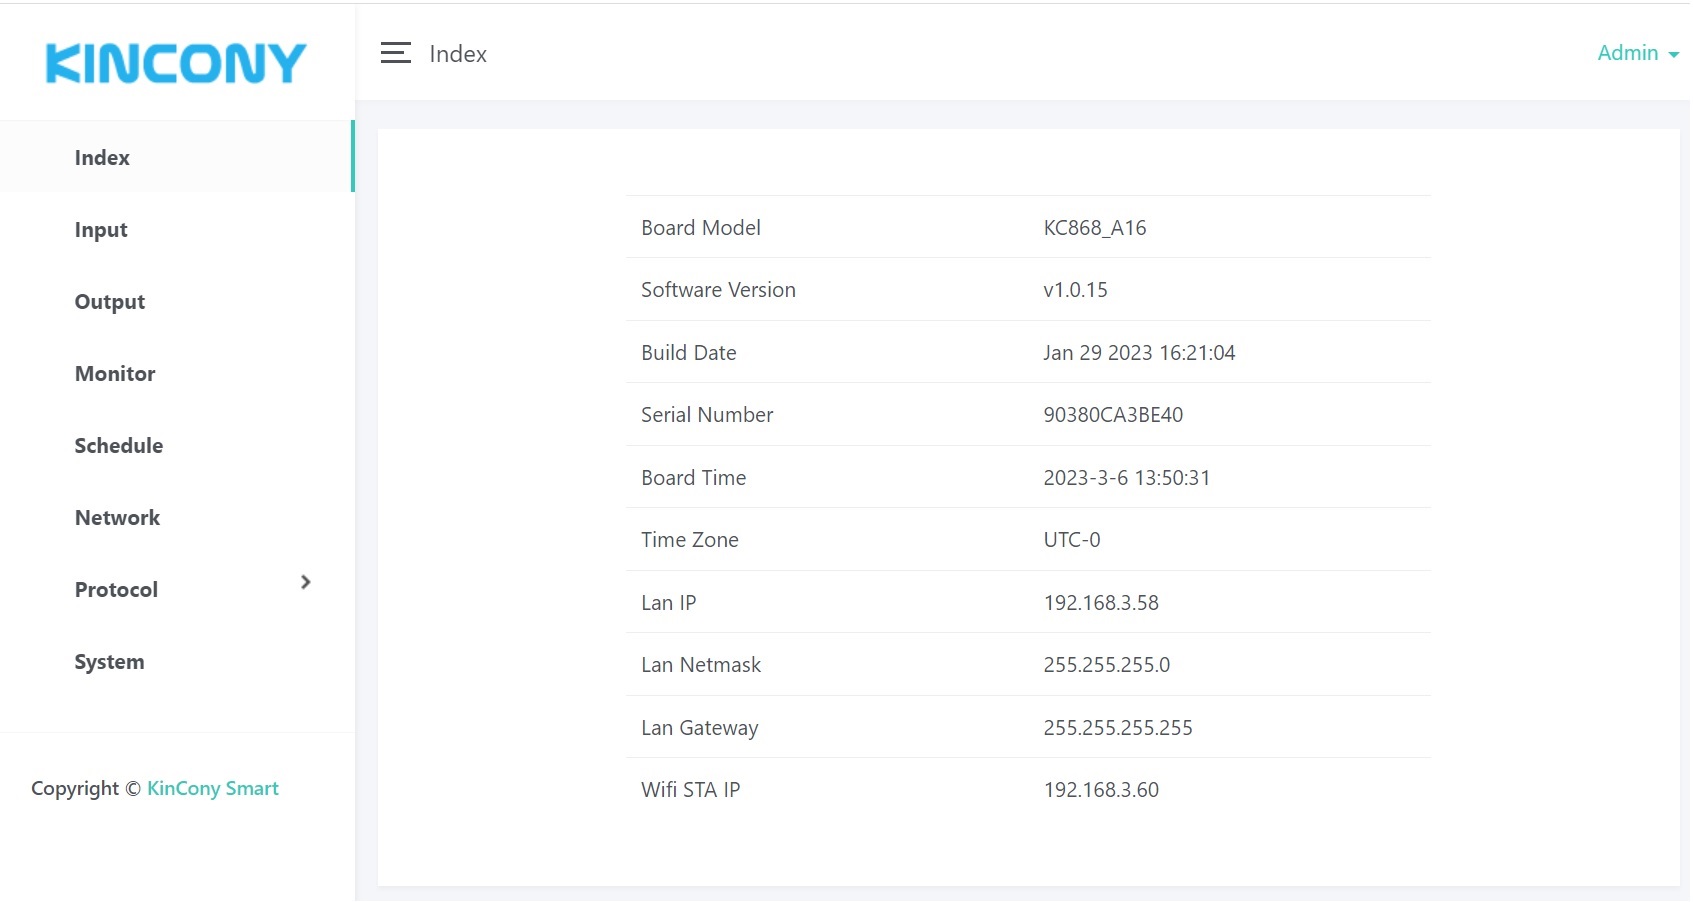Select Index in the sidebar

point(102,158)
